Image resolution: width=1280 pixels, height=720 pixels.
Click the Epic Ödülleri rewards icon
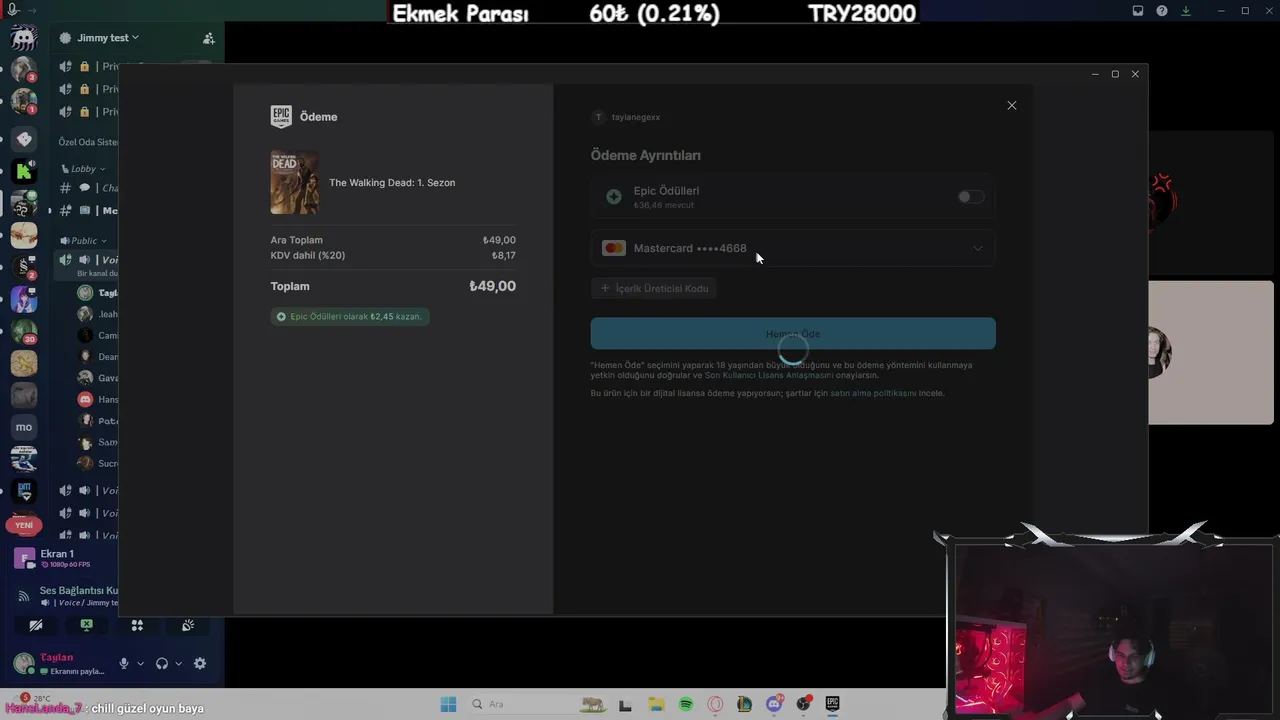coord(613,197)
